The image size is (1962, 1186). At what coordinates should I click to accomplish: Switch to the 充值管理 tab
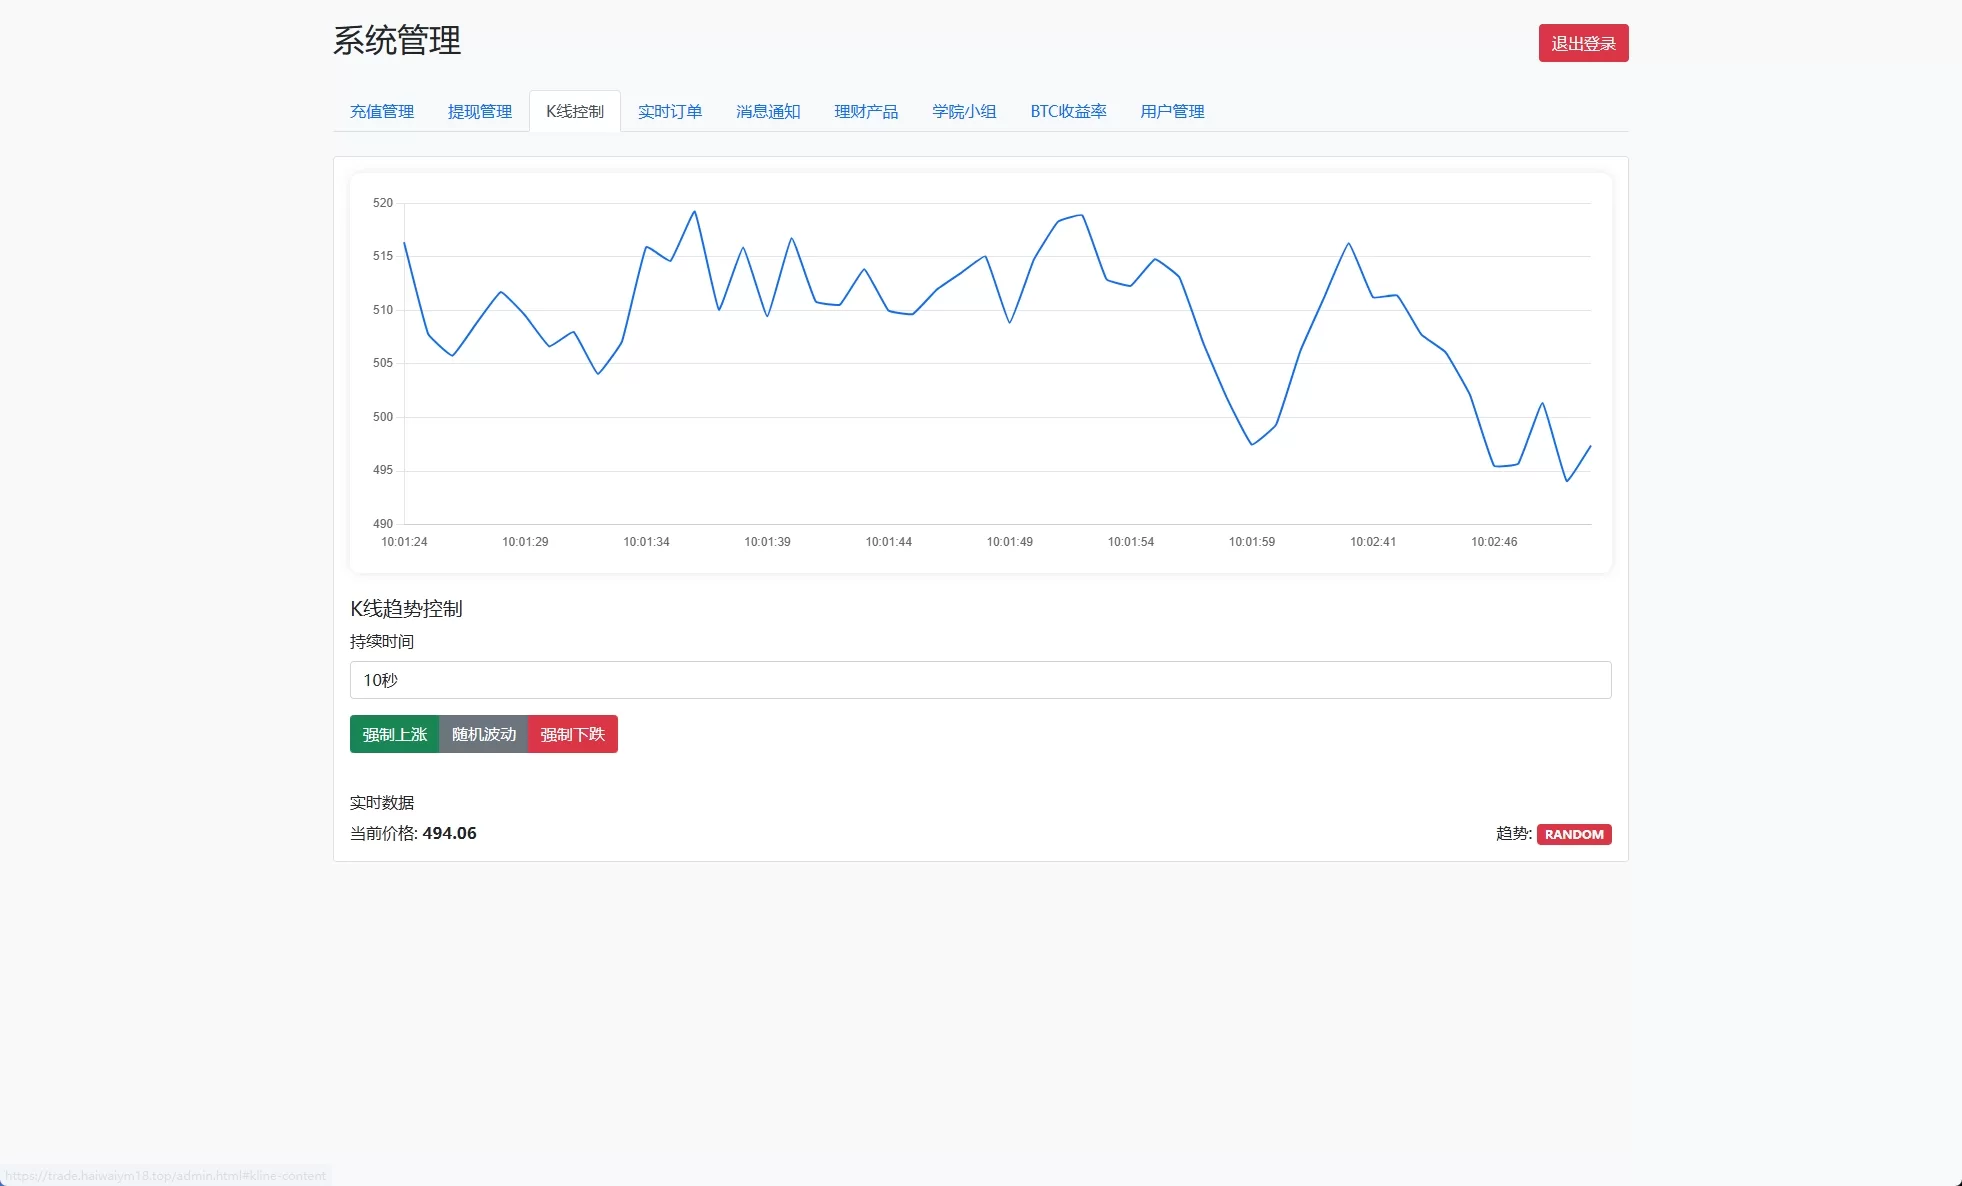pos(381,111)
